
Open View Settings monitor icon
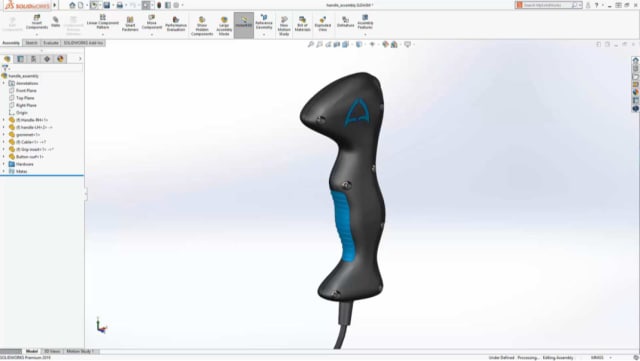coord(407,44)
